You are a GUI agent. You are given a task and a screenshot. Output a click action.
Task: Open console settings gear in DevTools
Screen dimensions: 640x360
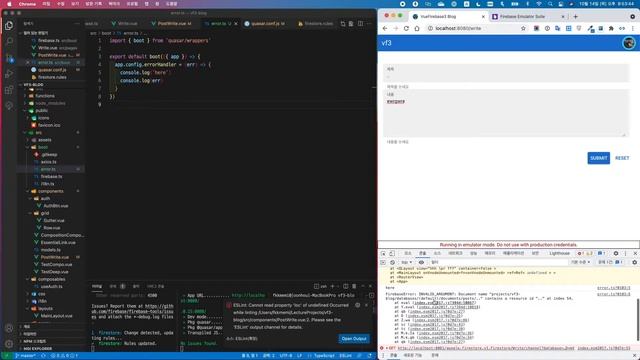click(x=634, y=262)
